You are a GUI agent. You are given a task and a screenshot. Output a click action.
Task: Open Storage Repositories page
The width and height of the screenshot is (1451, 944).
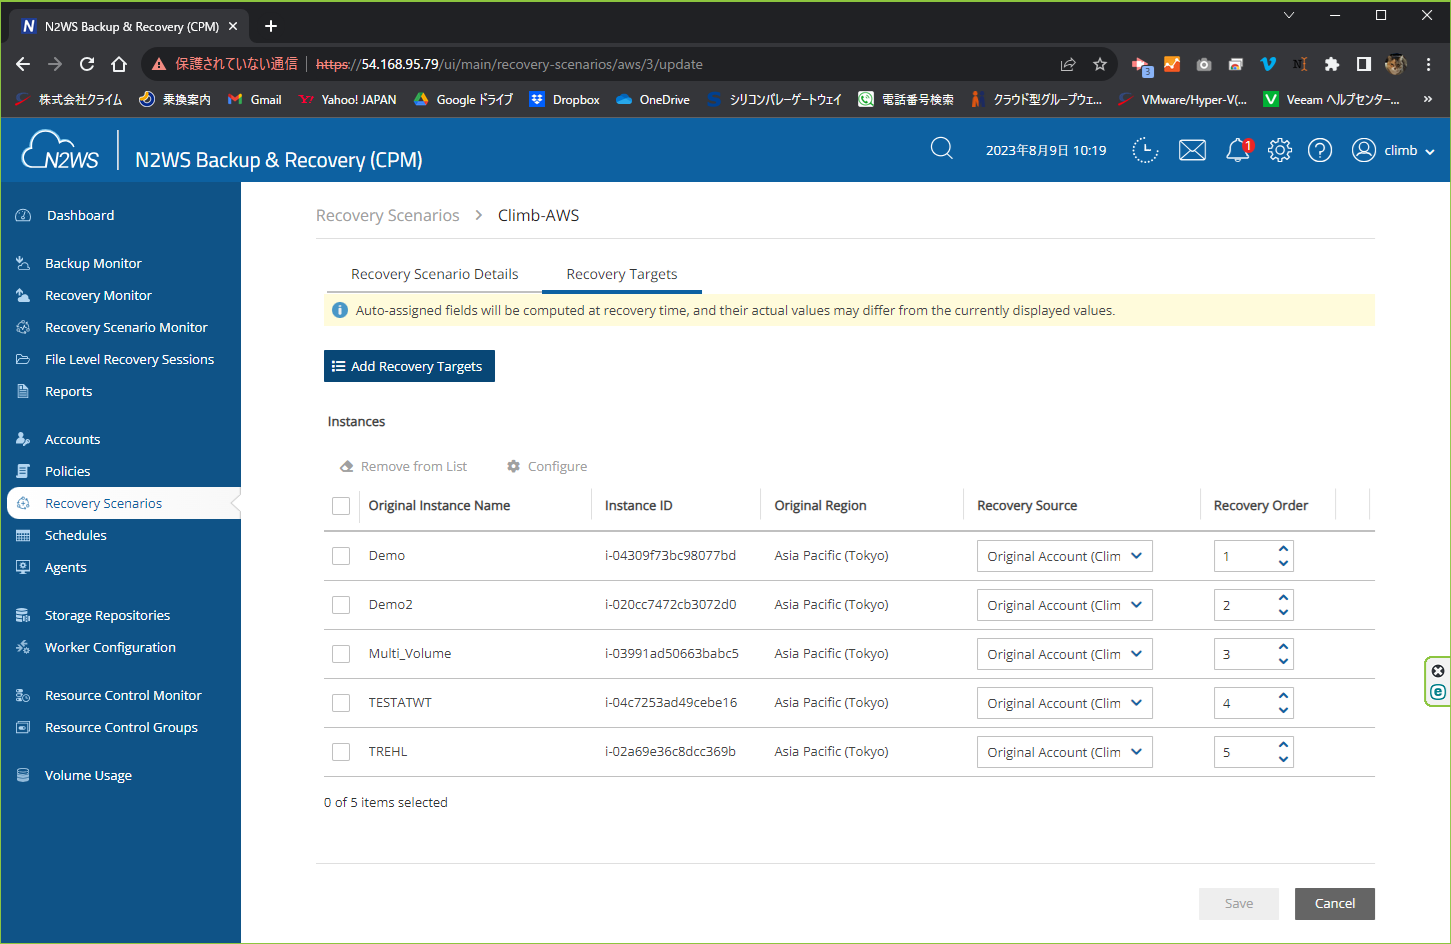107,615
